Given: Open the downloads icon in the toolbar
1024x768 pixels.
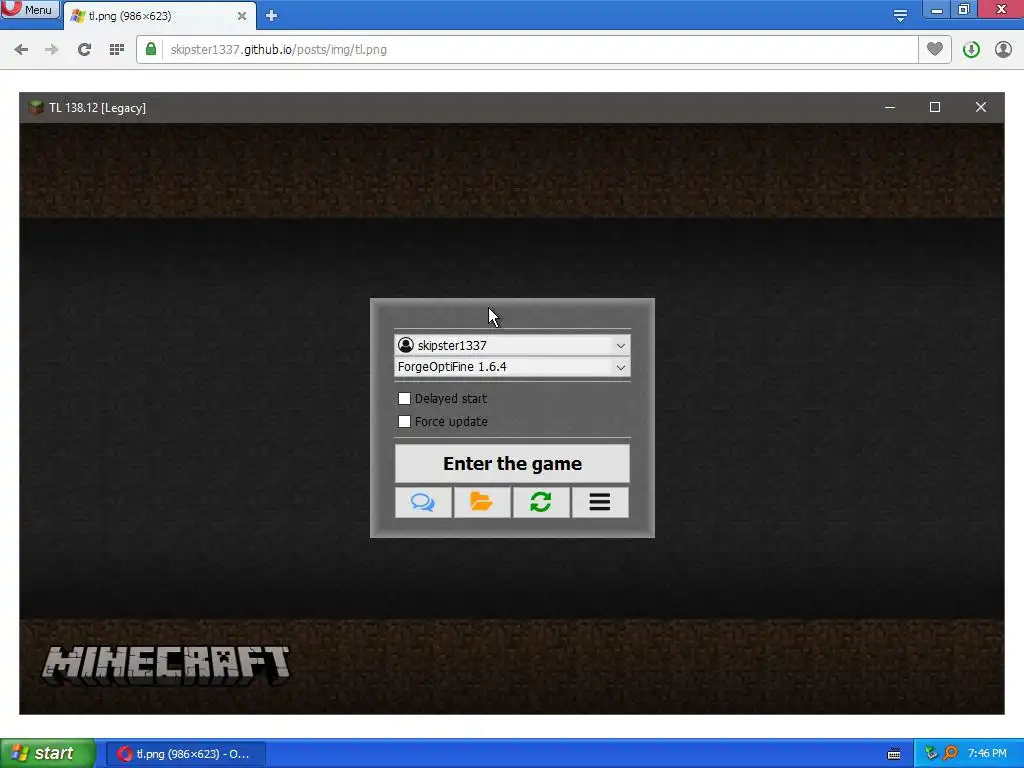Looking at the screenshot, I should (x=971, y=50).
